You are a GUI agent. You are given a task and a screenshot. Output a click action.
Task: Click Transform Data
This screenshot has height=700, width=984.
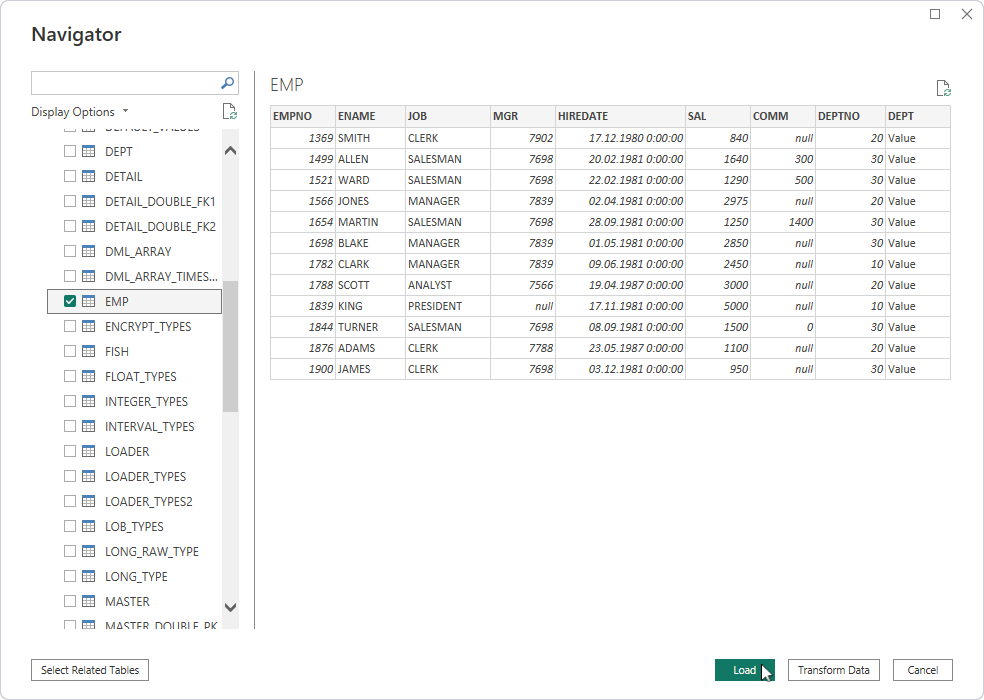coord(833,670)
